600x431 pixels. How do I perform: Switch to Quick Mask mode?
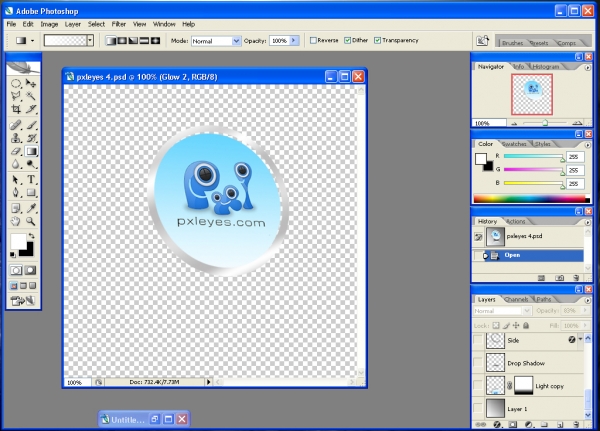tap(31, 270)
